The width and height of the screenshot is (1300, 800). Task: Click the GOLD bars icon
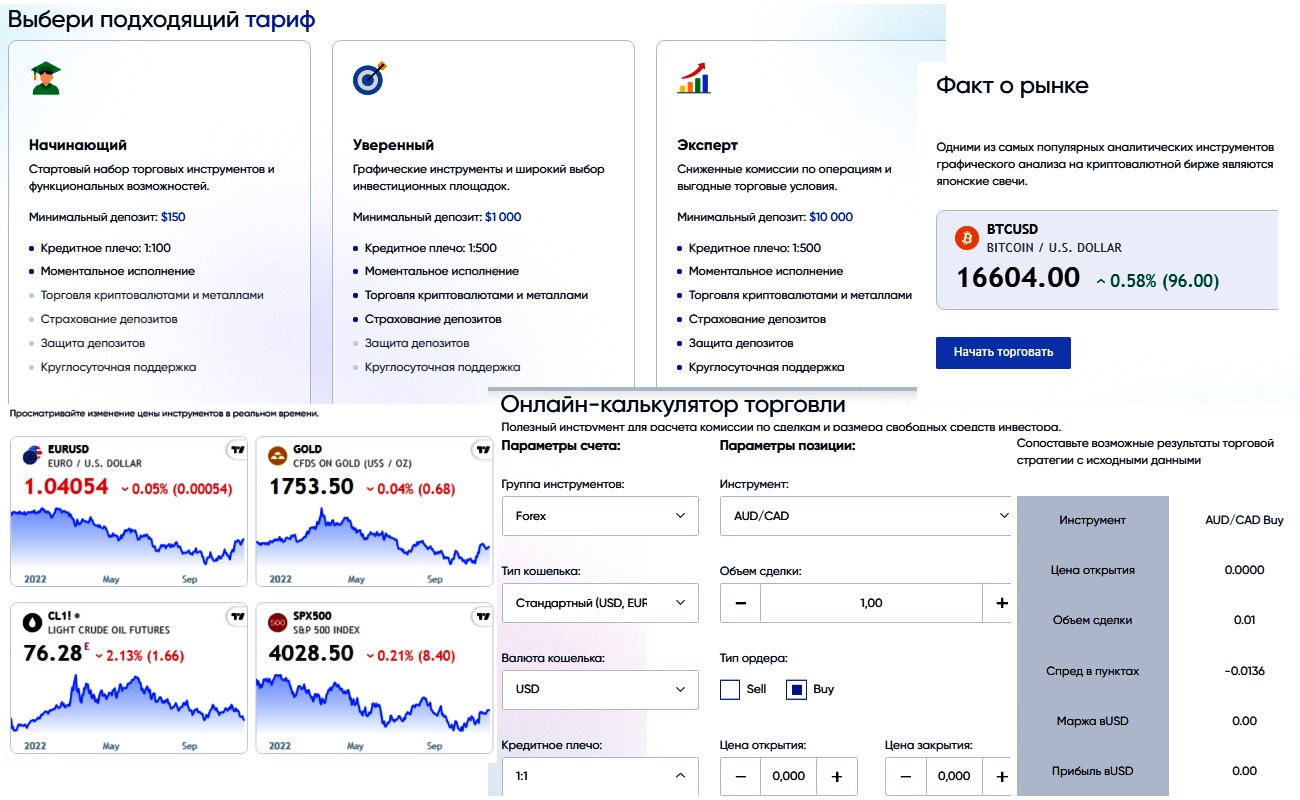click(x=277, y=455)
